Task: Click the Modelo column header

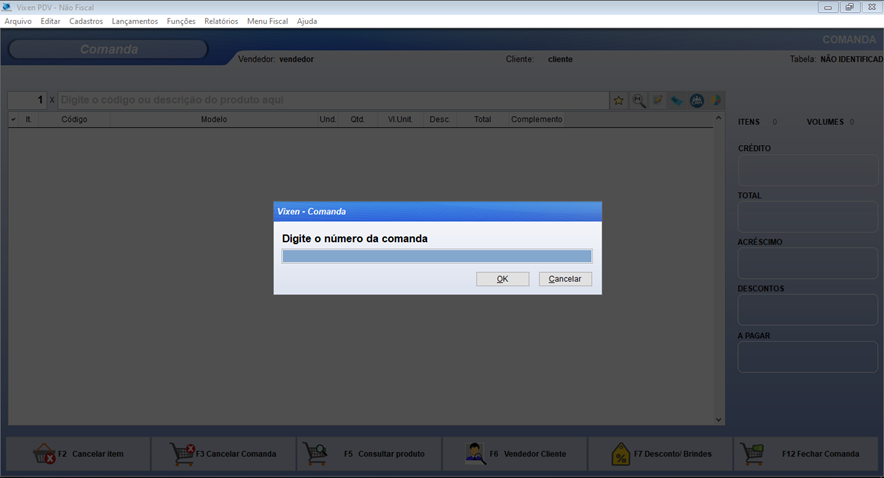Action: 214,120
